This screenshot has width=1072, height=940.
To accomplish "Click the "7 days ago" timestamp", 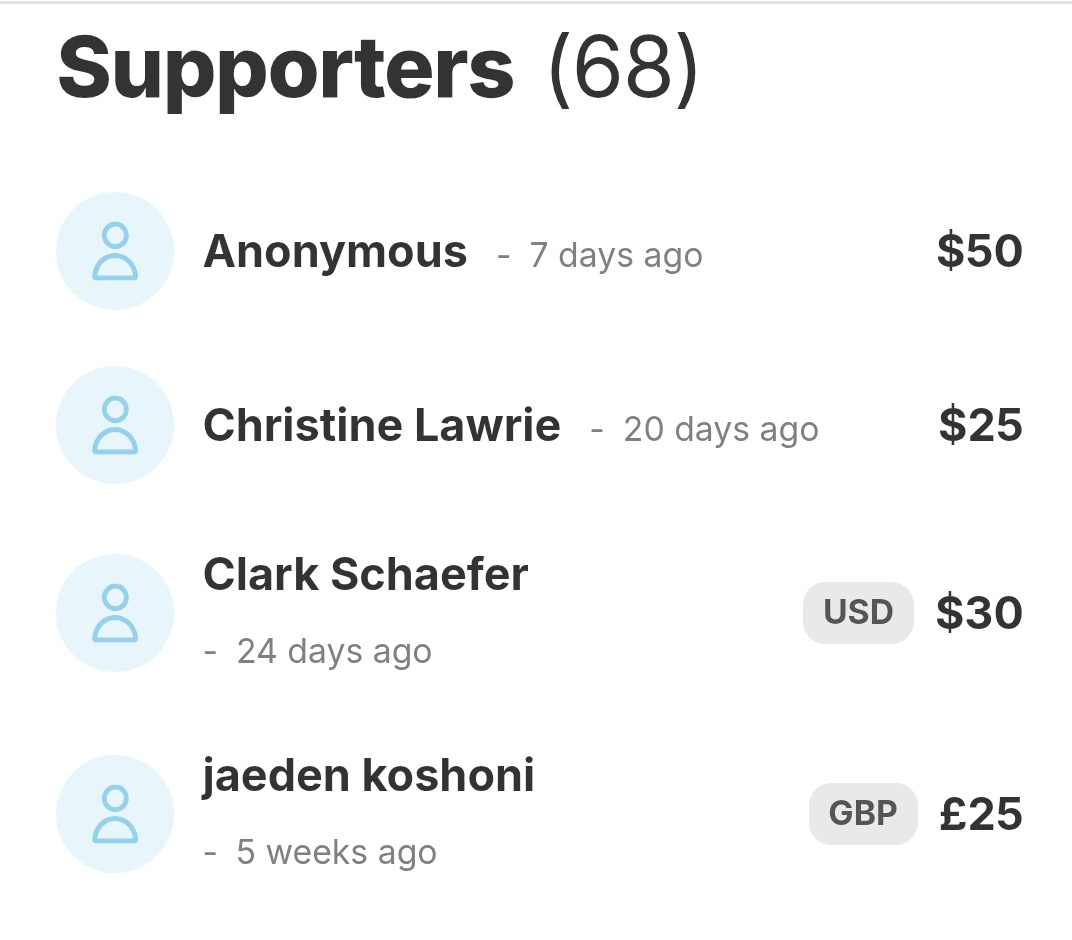I will [615, 256].
